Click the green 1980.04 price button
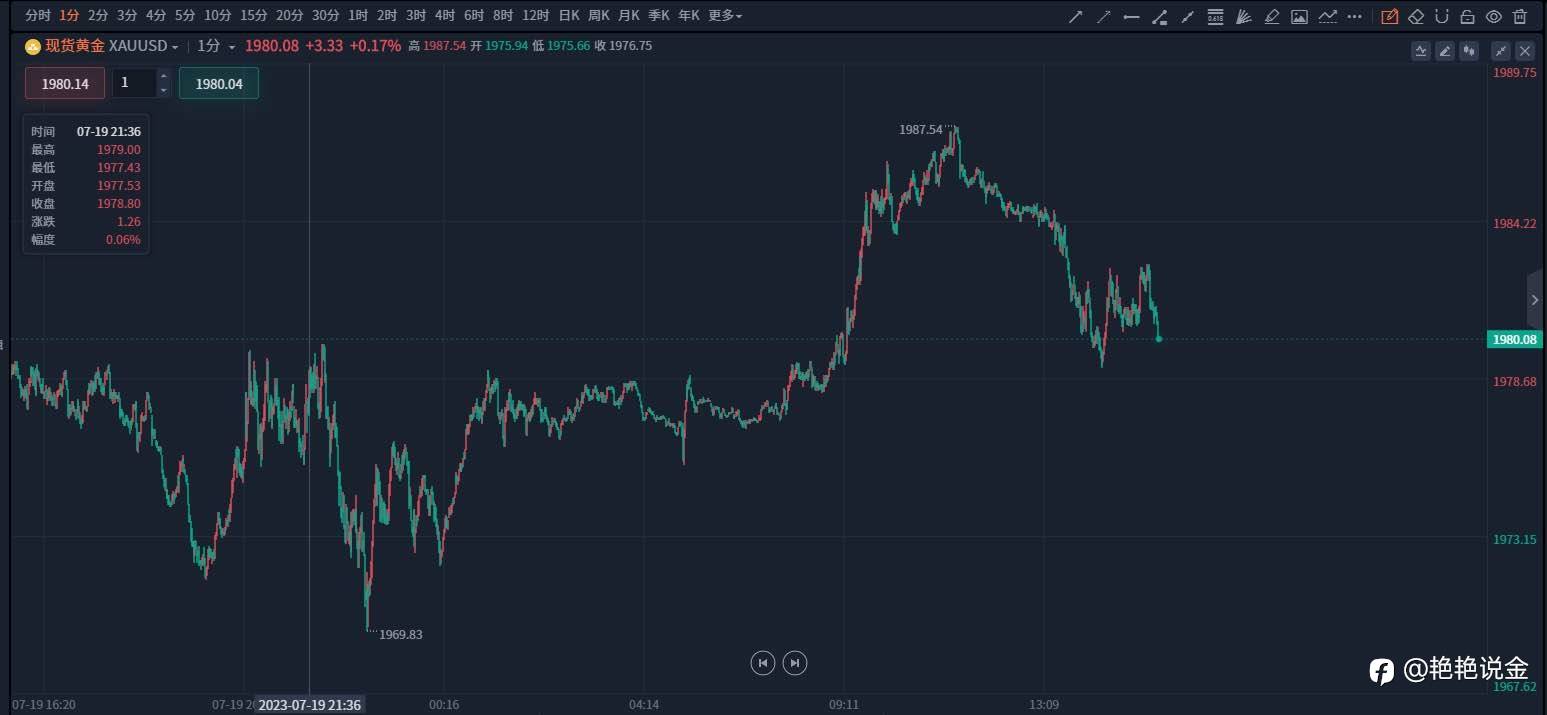 click(x=219, y=84)
